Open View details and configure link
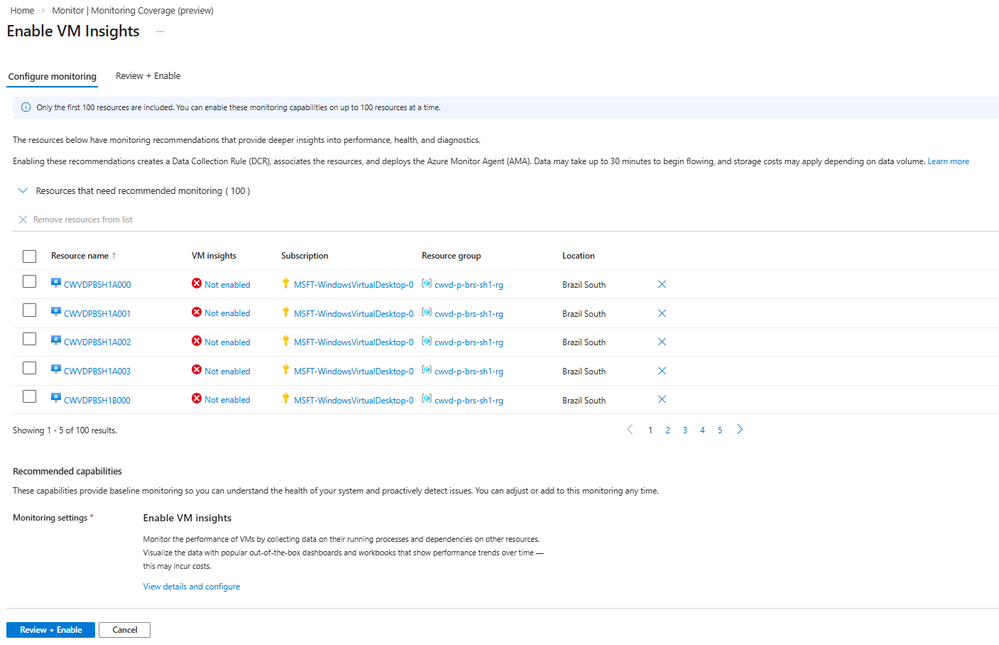Viewport: 999px width, 645px height. 191,586
